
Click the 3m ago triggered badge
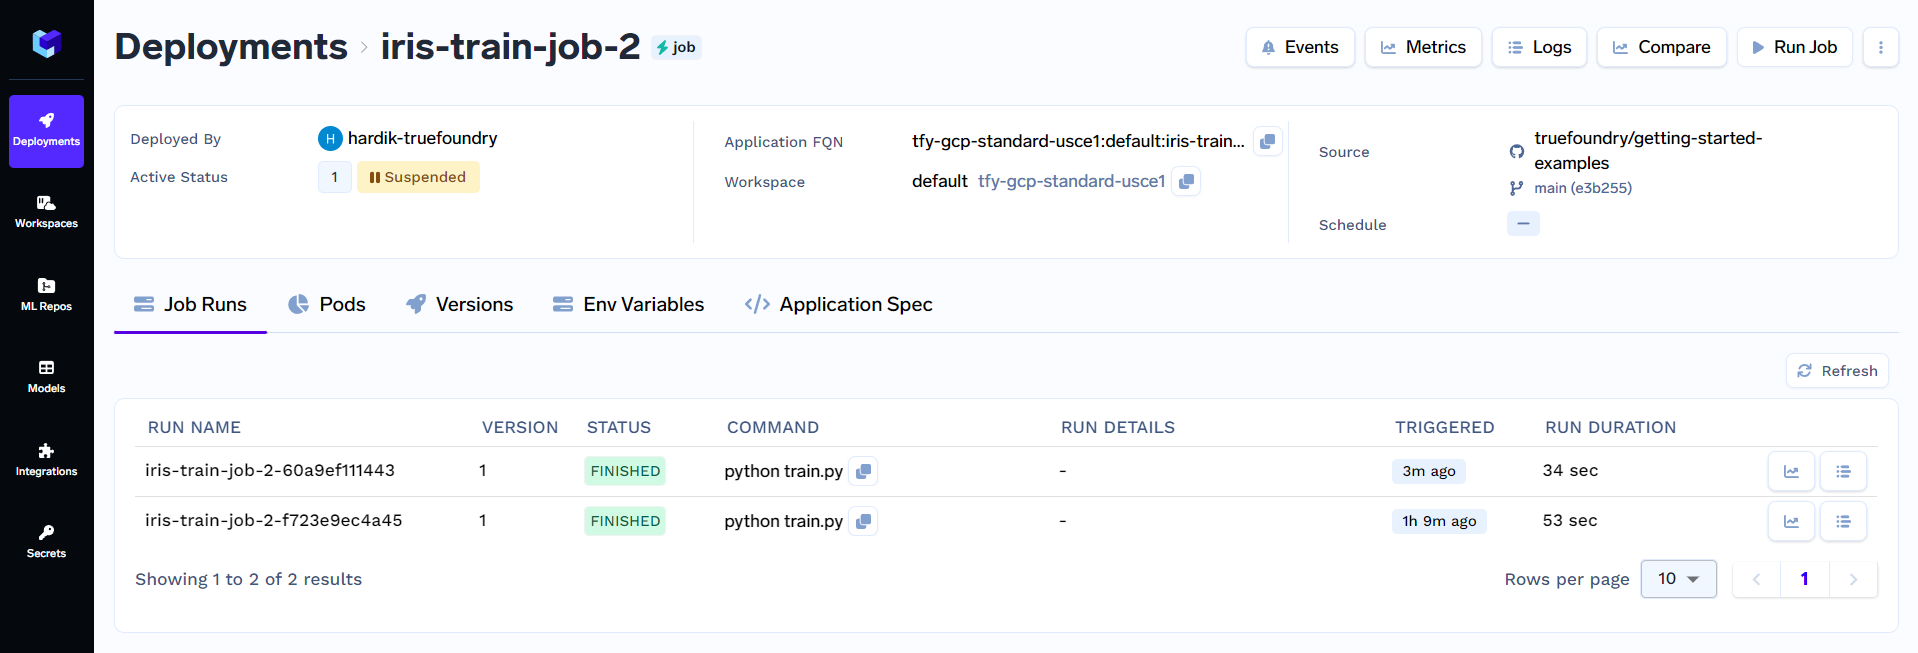(x=1429, y=471)
